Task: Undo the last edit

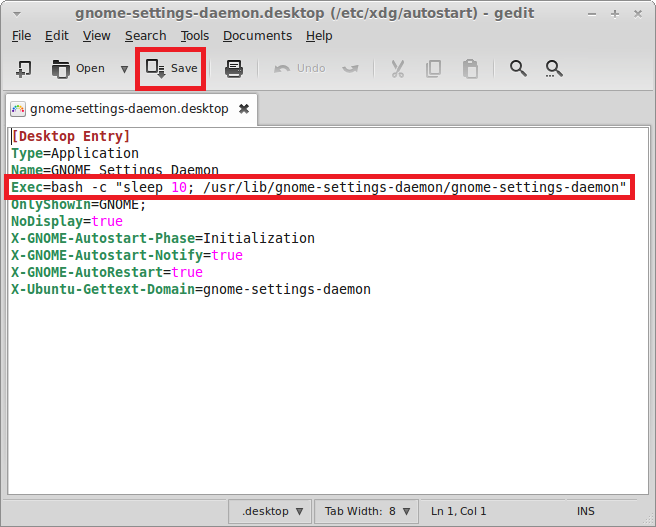Action: coord(299,68)
